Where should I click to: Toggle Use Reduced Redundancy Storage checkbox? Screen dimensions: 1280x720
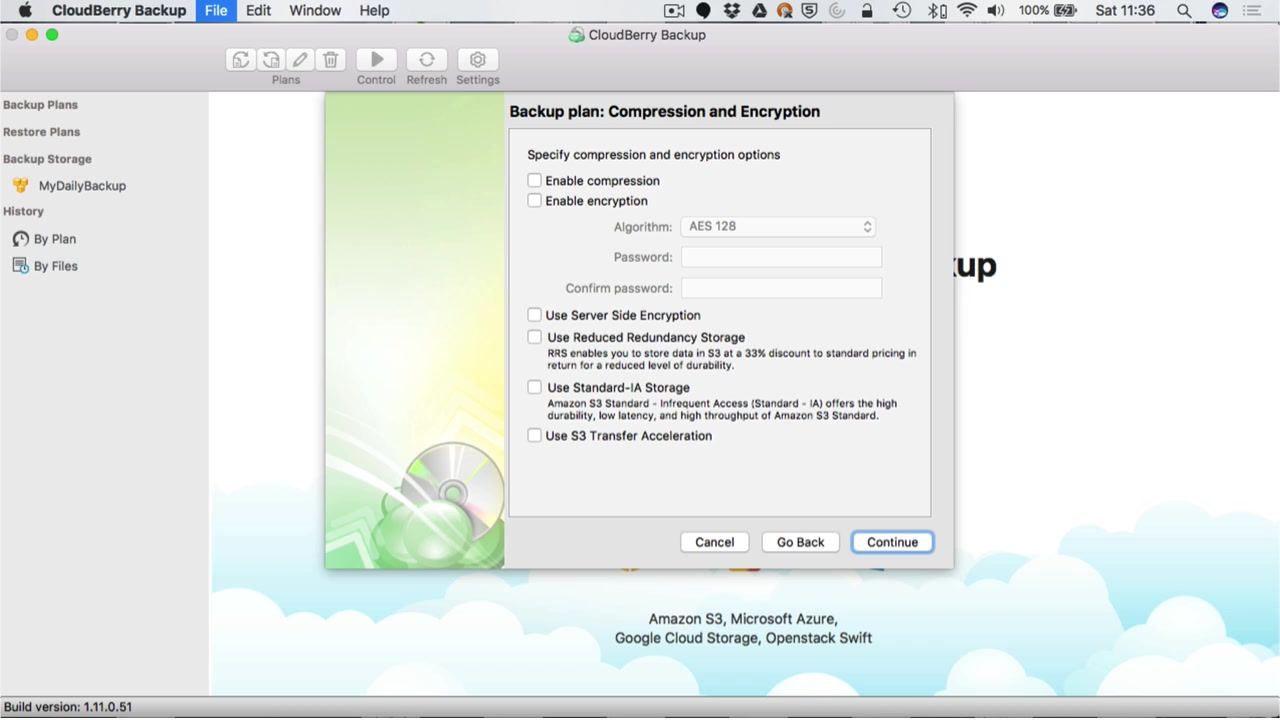click(535, 337)
